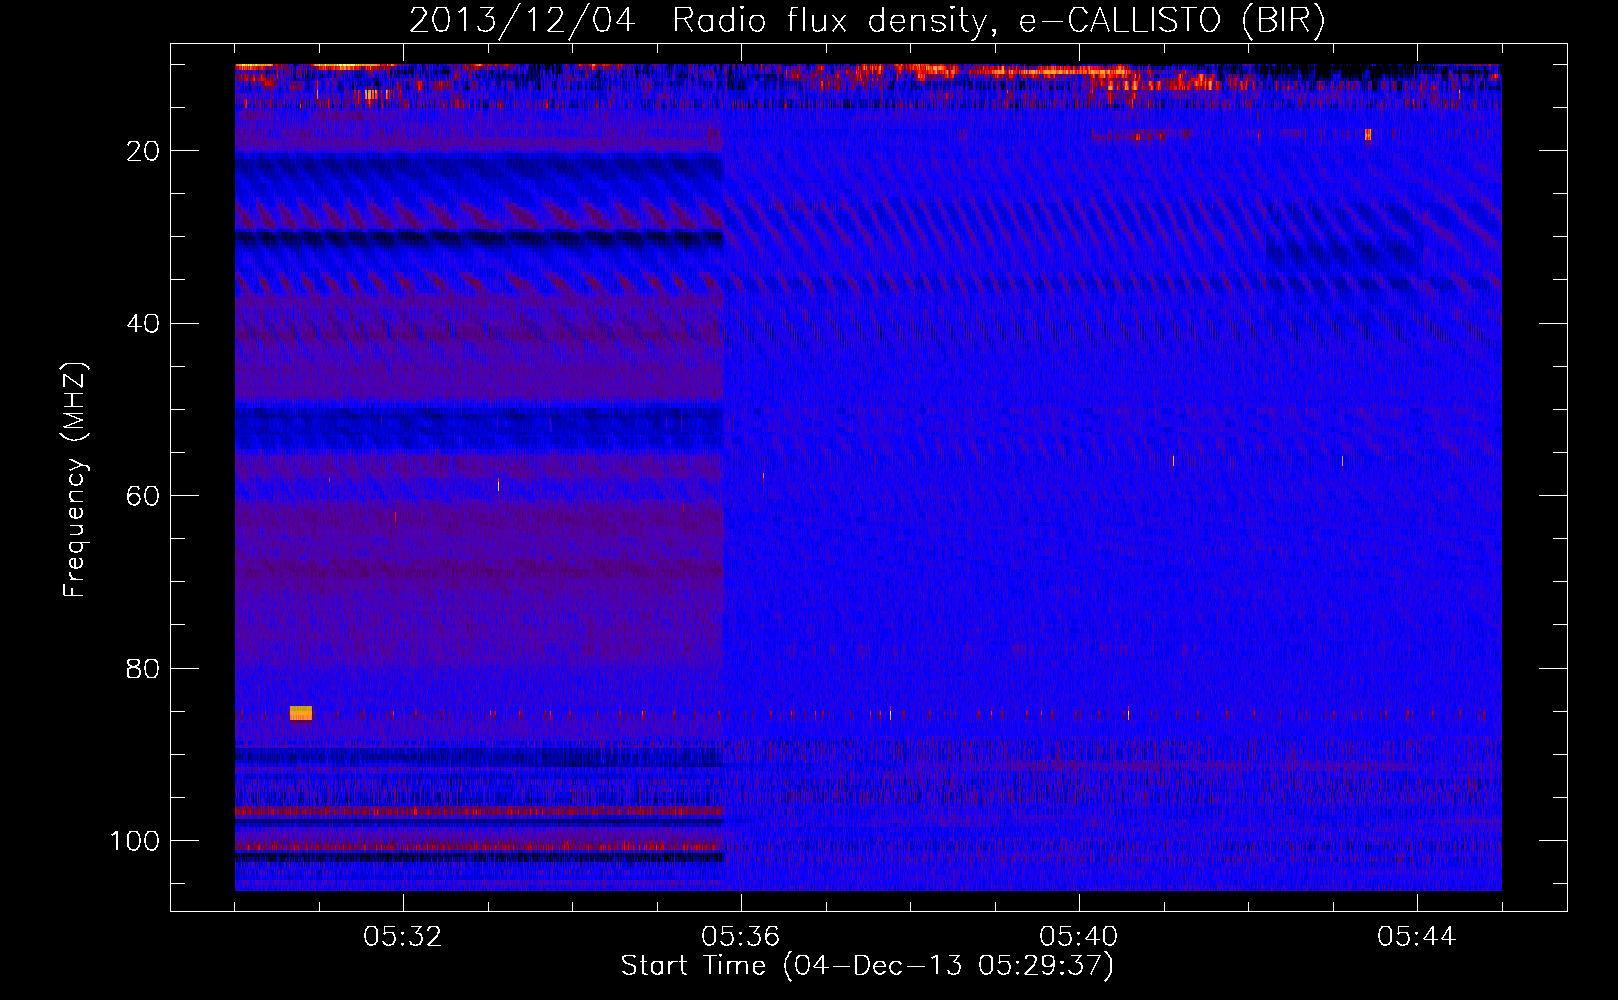
Task: Click the 05:44 time tick label
Action: click(1417, 937)
